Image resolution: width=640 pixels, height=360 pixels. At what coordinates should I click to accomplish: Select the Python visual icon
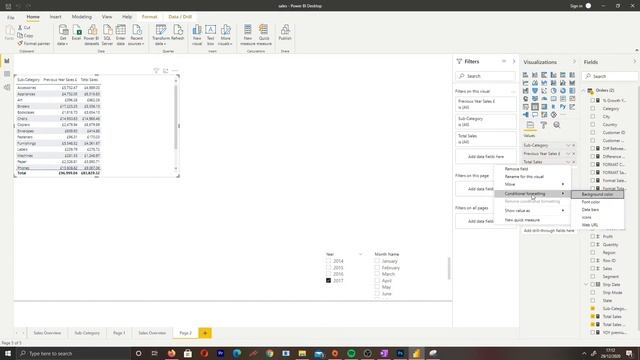(563, 107)
